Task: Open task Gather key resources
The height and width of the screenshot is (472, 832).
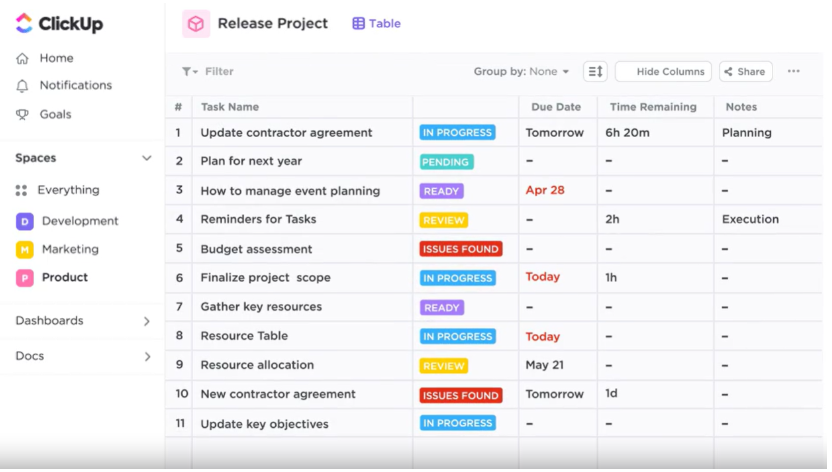Action: pos(261,307)
